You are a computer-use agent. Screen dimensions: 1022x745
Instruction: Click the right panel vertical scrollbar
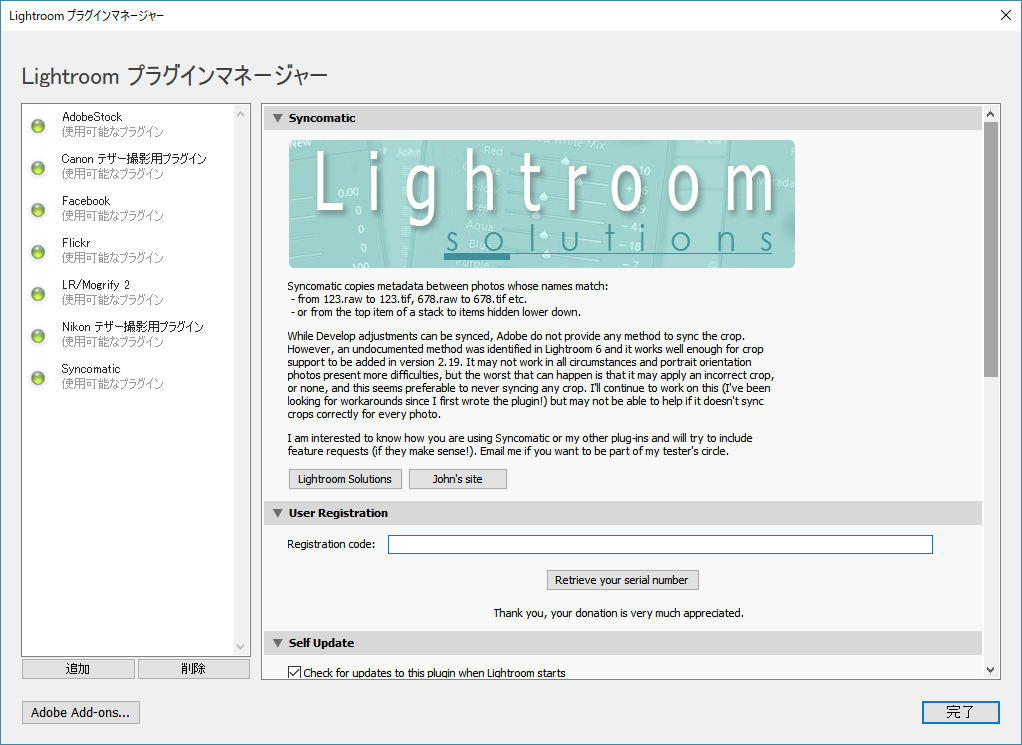tap(990, 250)
